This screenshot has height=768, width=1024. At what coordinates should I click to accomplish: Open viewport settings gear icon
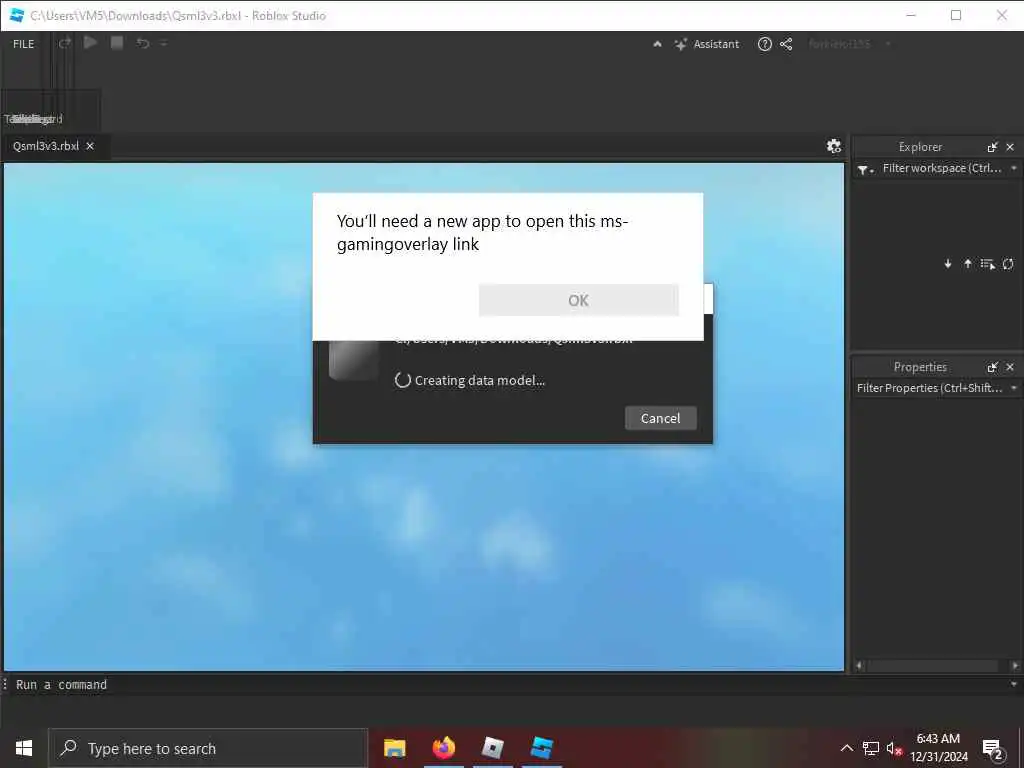[x=834, y=146]
